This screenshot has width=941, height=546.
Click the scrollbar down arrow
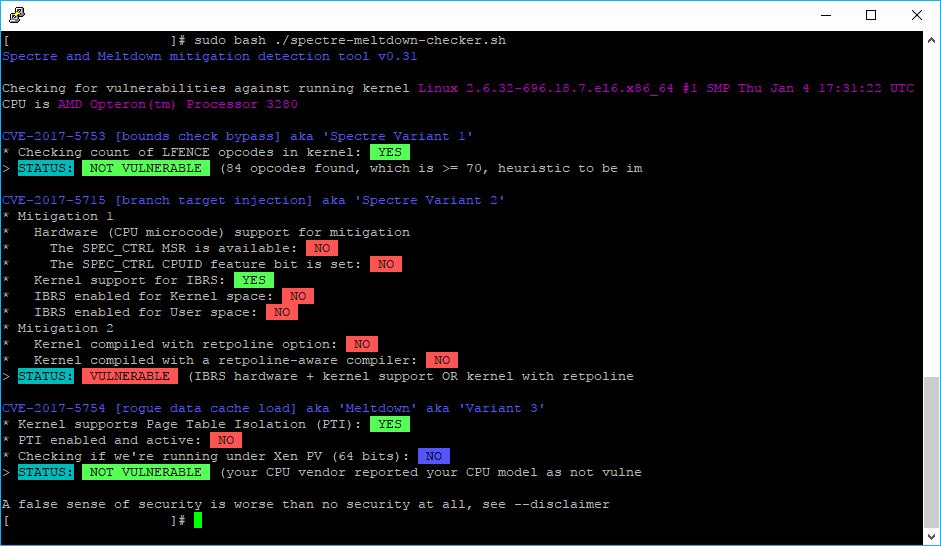(931, 536)
